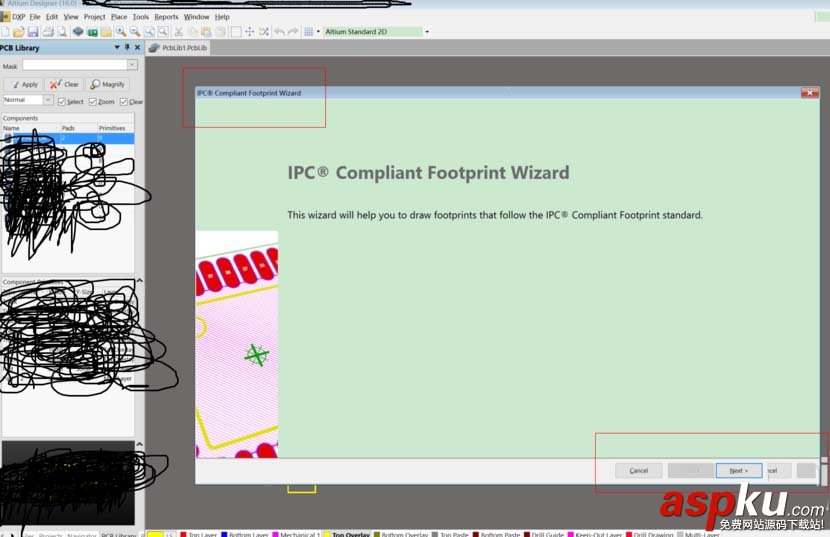Viewport: 830px width, 537px height.
Task: Pin the PCB Library panel
Action: (x=127, y=48)
